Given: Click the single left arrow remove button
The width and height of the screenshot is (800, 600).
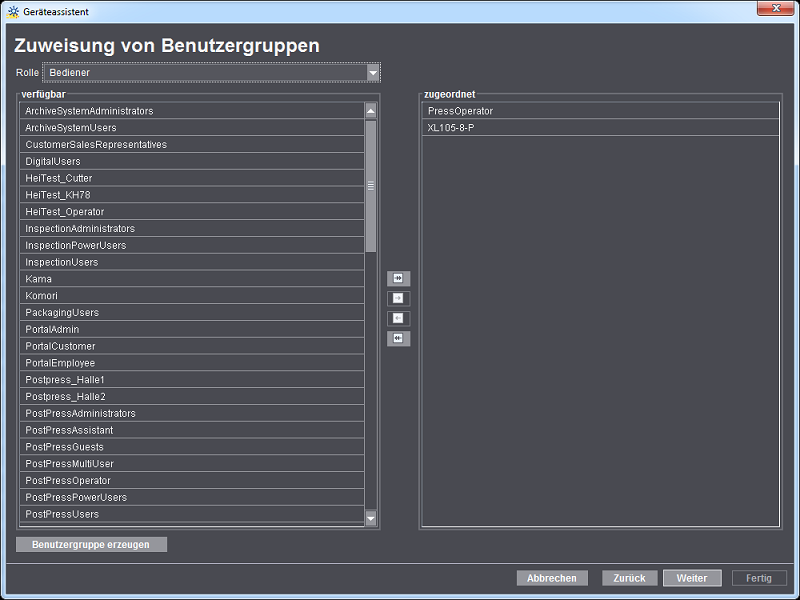Looking at the screenshot, I should [399, 319].
